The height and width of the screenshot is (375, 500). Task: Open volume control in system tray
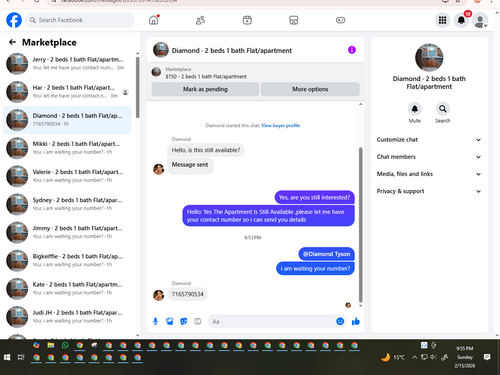click(x=433, y=357)
